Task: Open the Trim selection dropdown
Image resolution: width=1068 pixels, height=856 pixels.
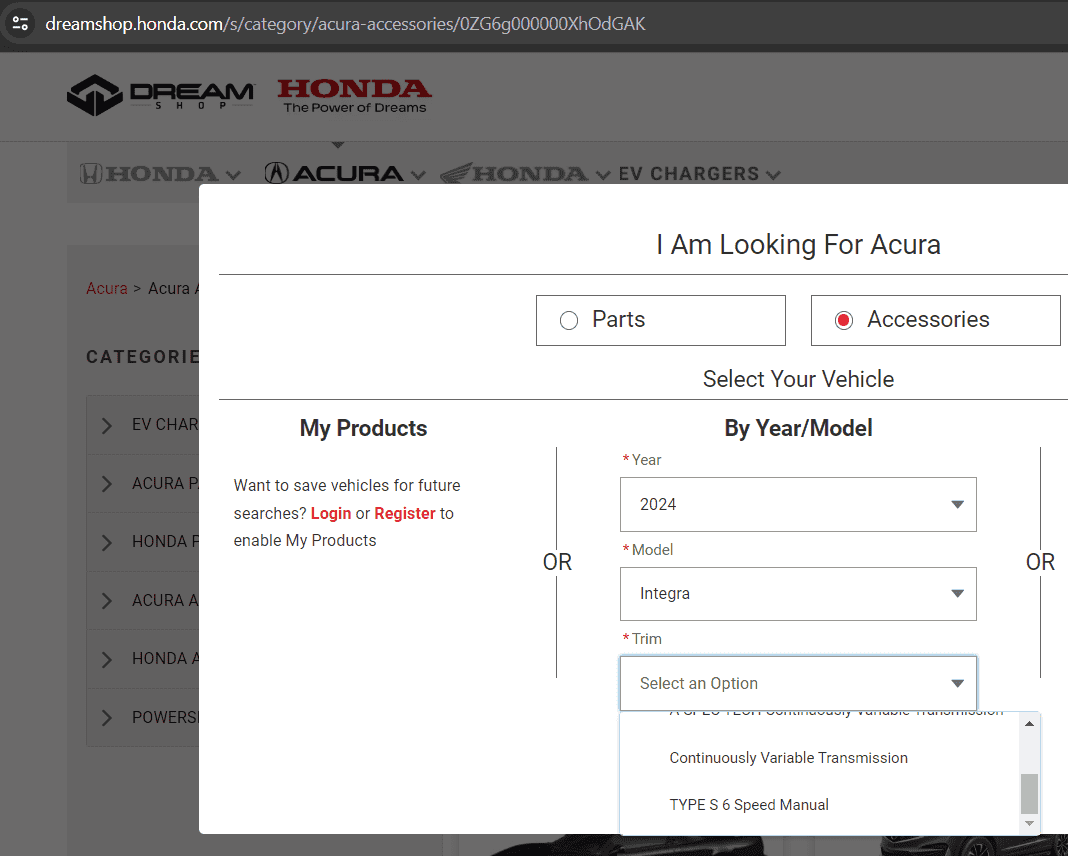Action: click(x=798, y=683)
